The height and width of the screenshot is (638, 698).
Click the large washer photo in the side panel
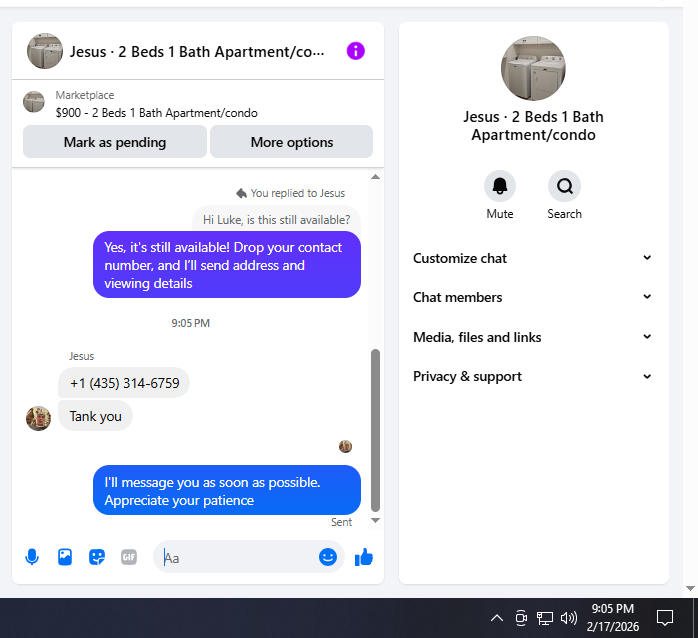tap(533, 69)
